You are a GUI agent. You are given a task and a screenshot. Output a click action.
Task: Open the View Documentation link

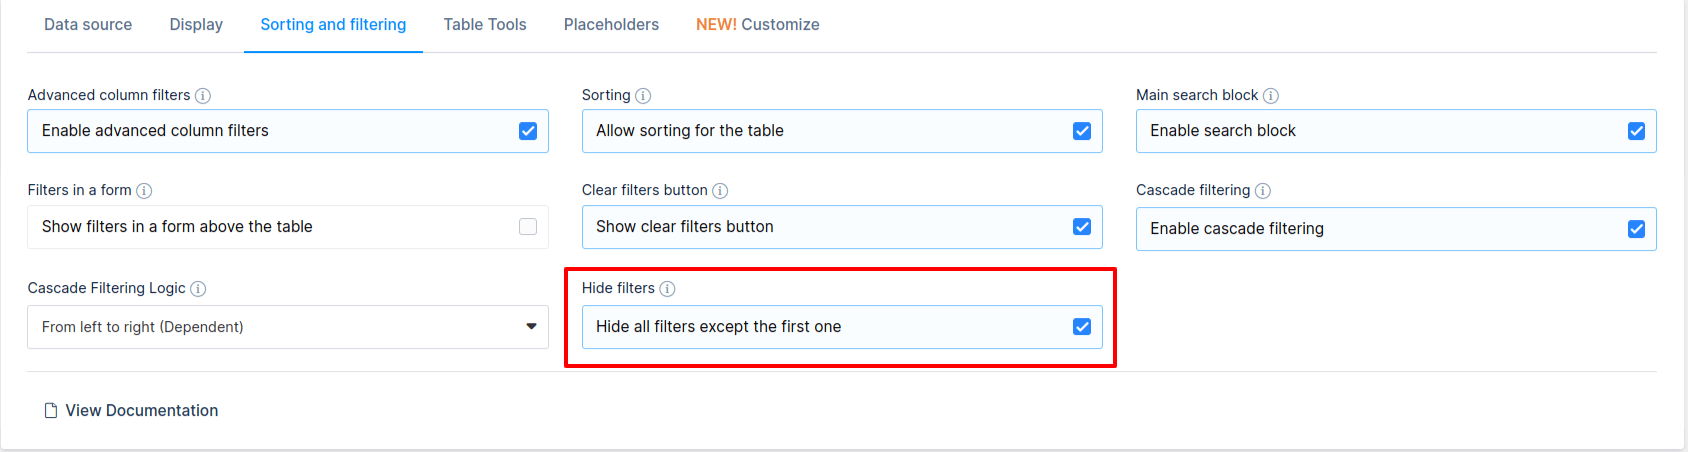pyautogui.click(x=142, y=411)
